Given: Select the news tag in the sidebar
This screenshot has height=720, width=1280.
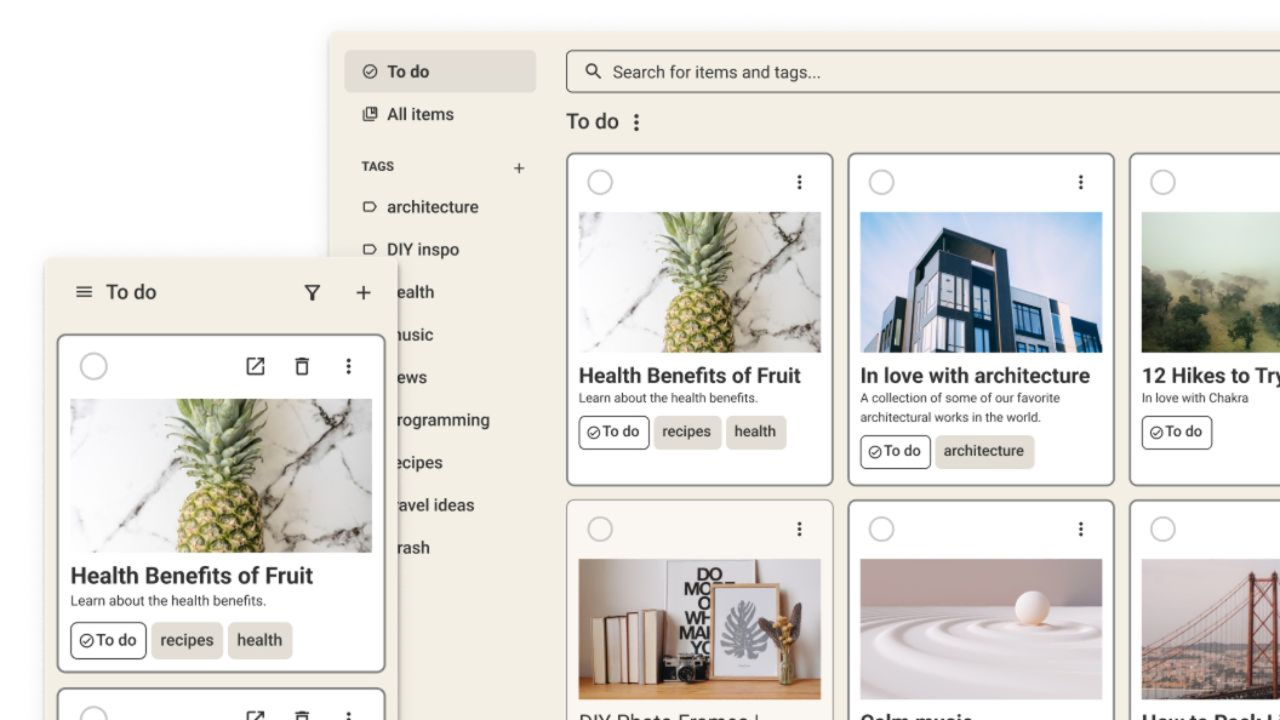Looking at the screenshot, I should pos(413,378).
